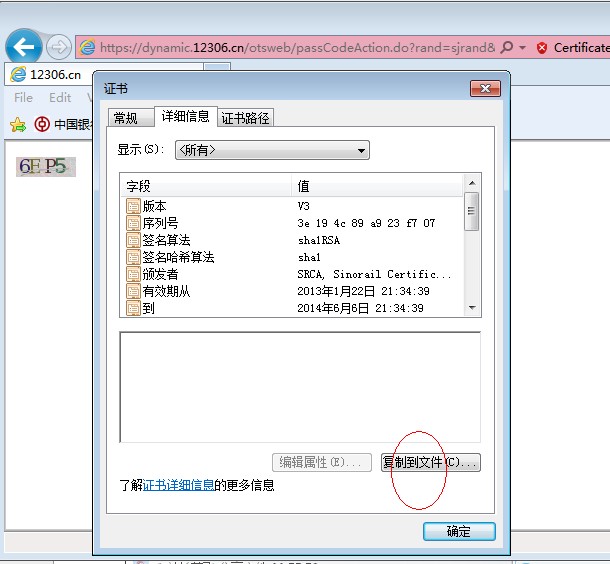610x564 pixels.
Task: Switch to the 证书路径 tab
Action: click(246, 118)
